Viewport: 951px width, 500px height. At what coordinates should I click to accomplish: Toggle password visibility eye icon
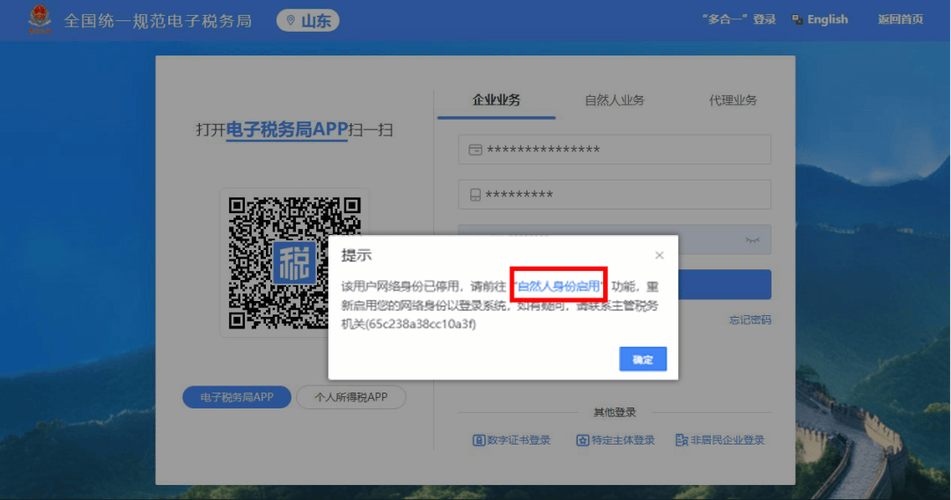752,240
